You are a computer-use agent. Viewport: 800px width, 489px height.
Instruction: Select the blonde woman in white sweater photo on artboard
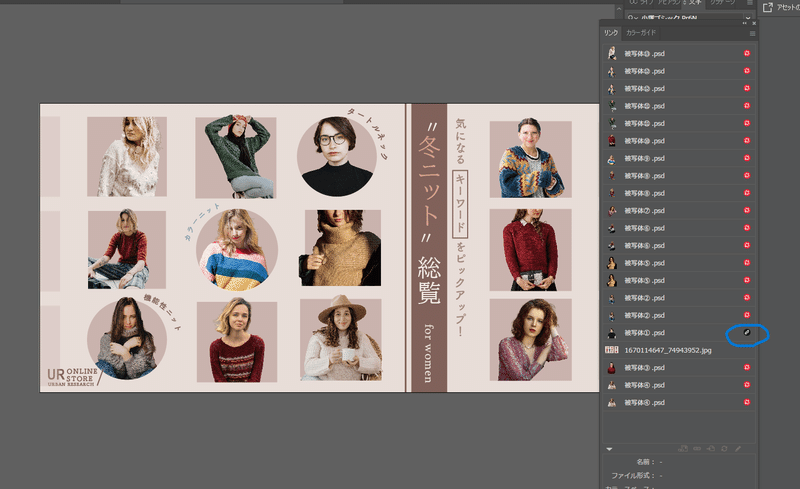[x=127, y=157]
